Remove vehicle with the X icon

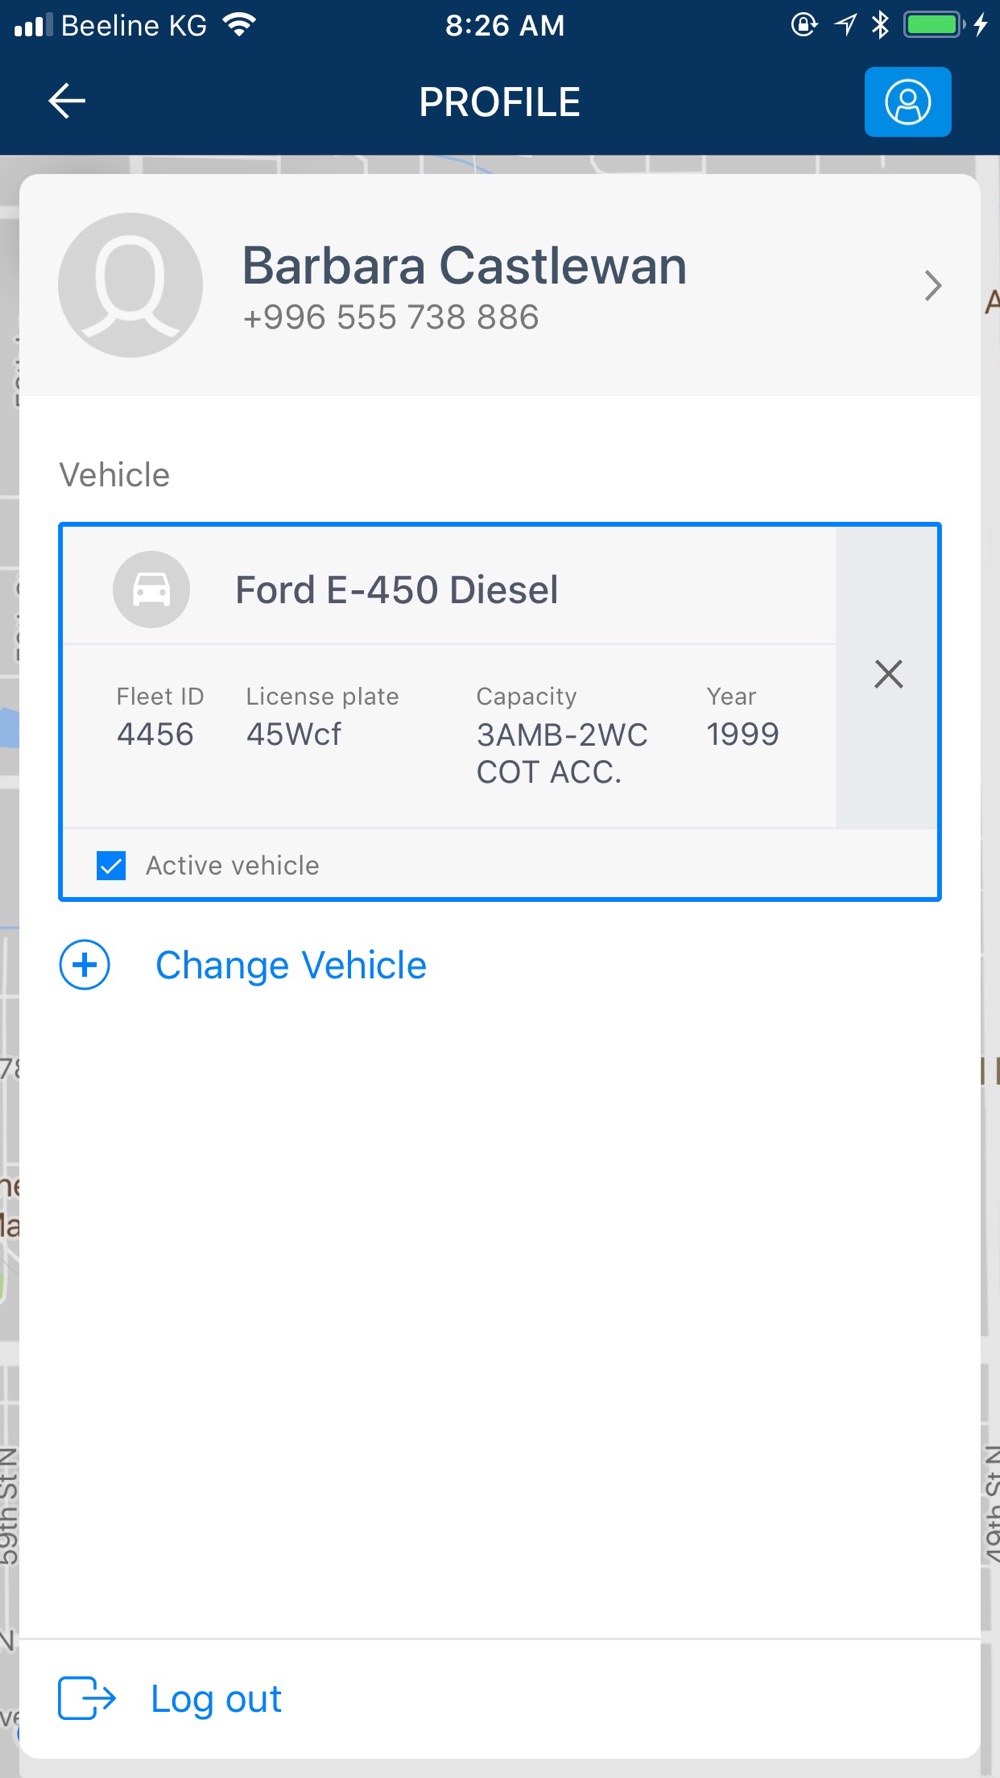[x=888, y=674]
